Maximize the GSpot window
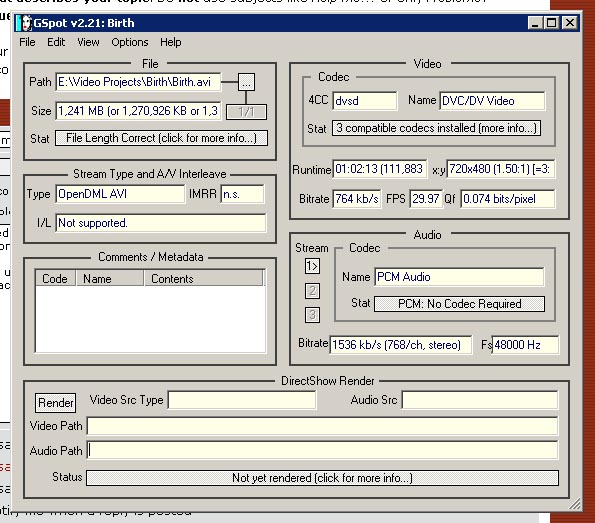 point(551,23)
